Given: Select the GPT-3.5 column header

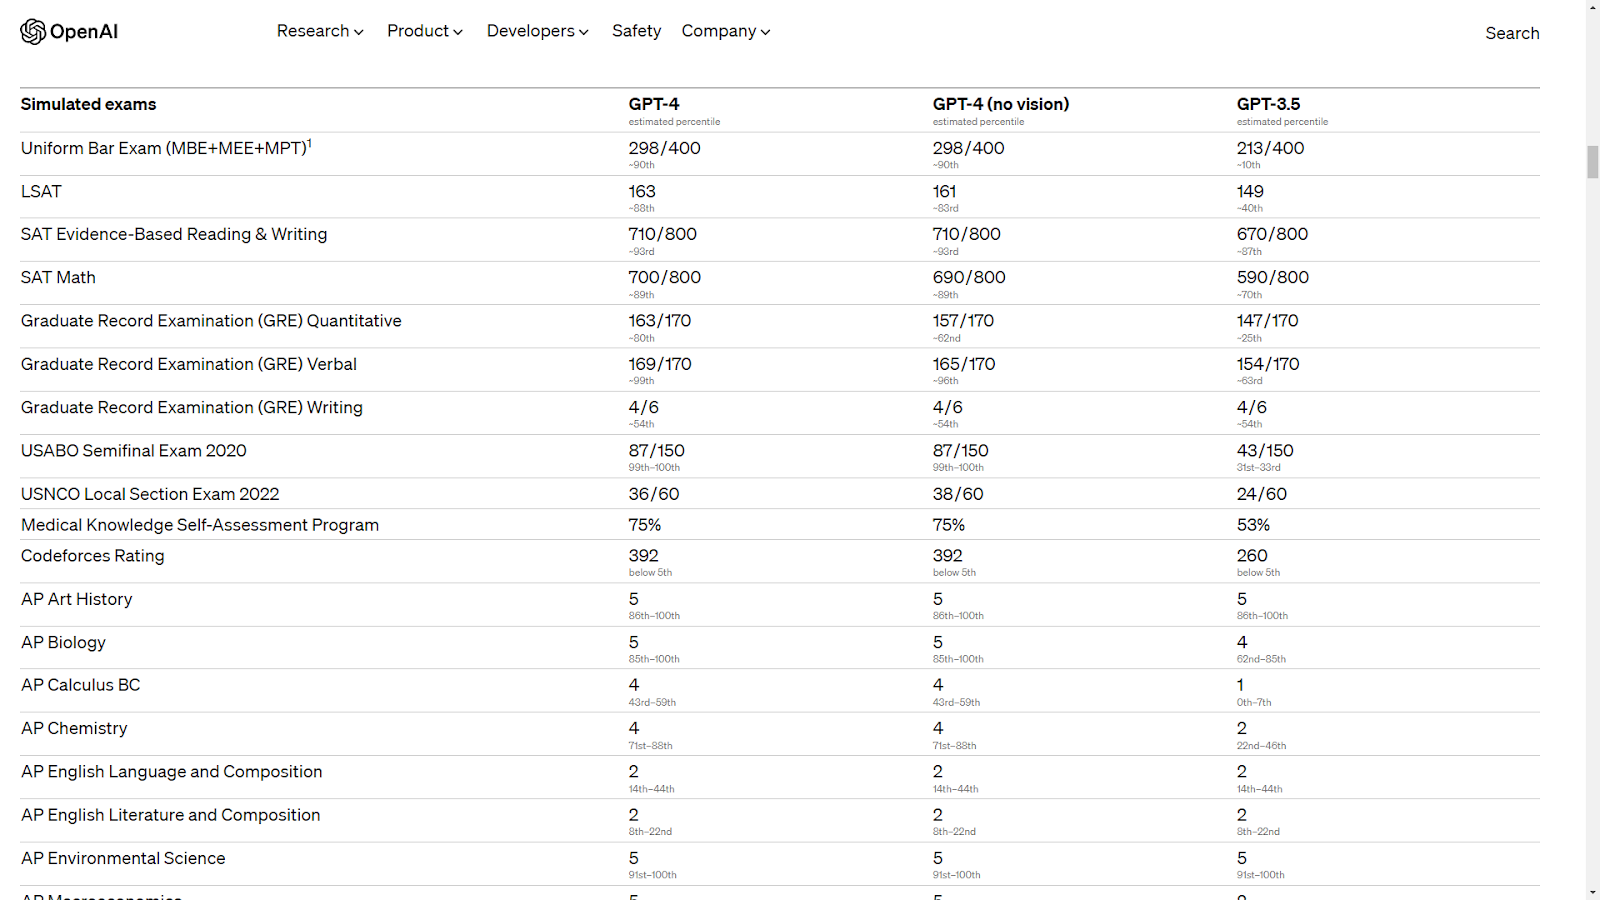Looking at the screenshot, I should point(1268,104).
